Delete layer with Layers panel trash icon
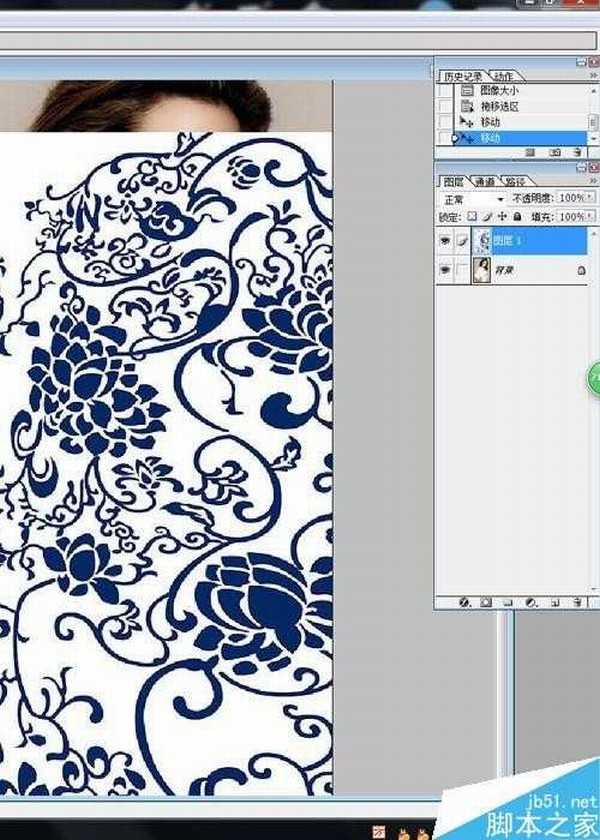The height and width of the screenshot is (840, 600). point(577,602)
